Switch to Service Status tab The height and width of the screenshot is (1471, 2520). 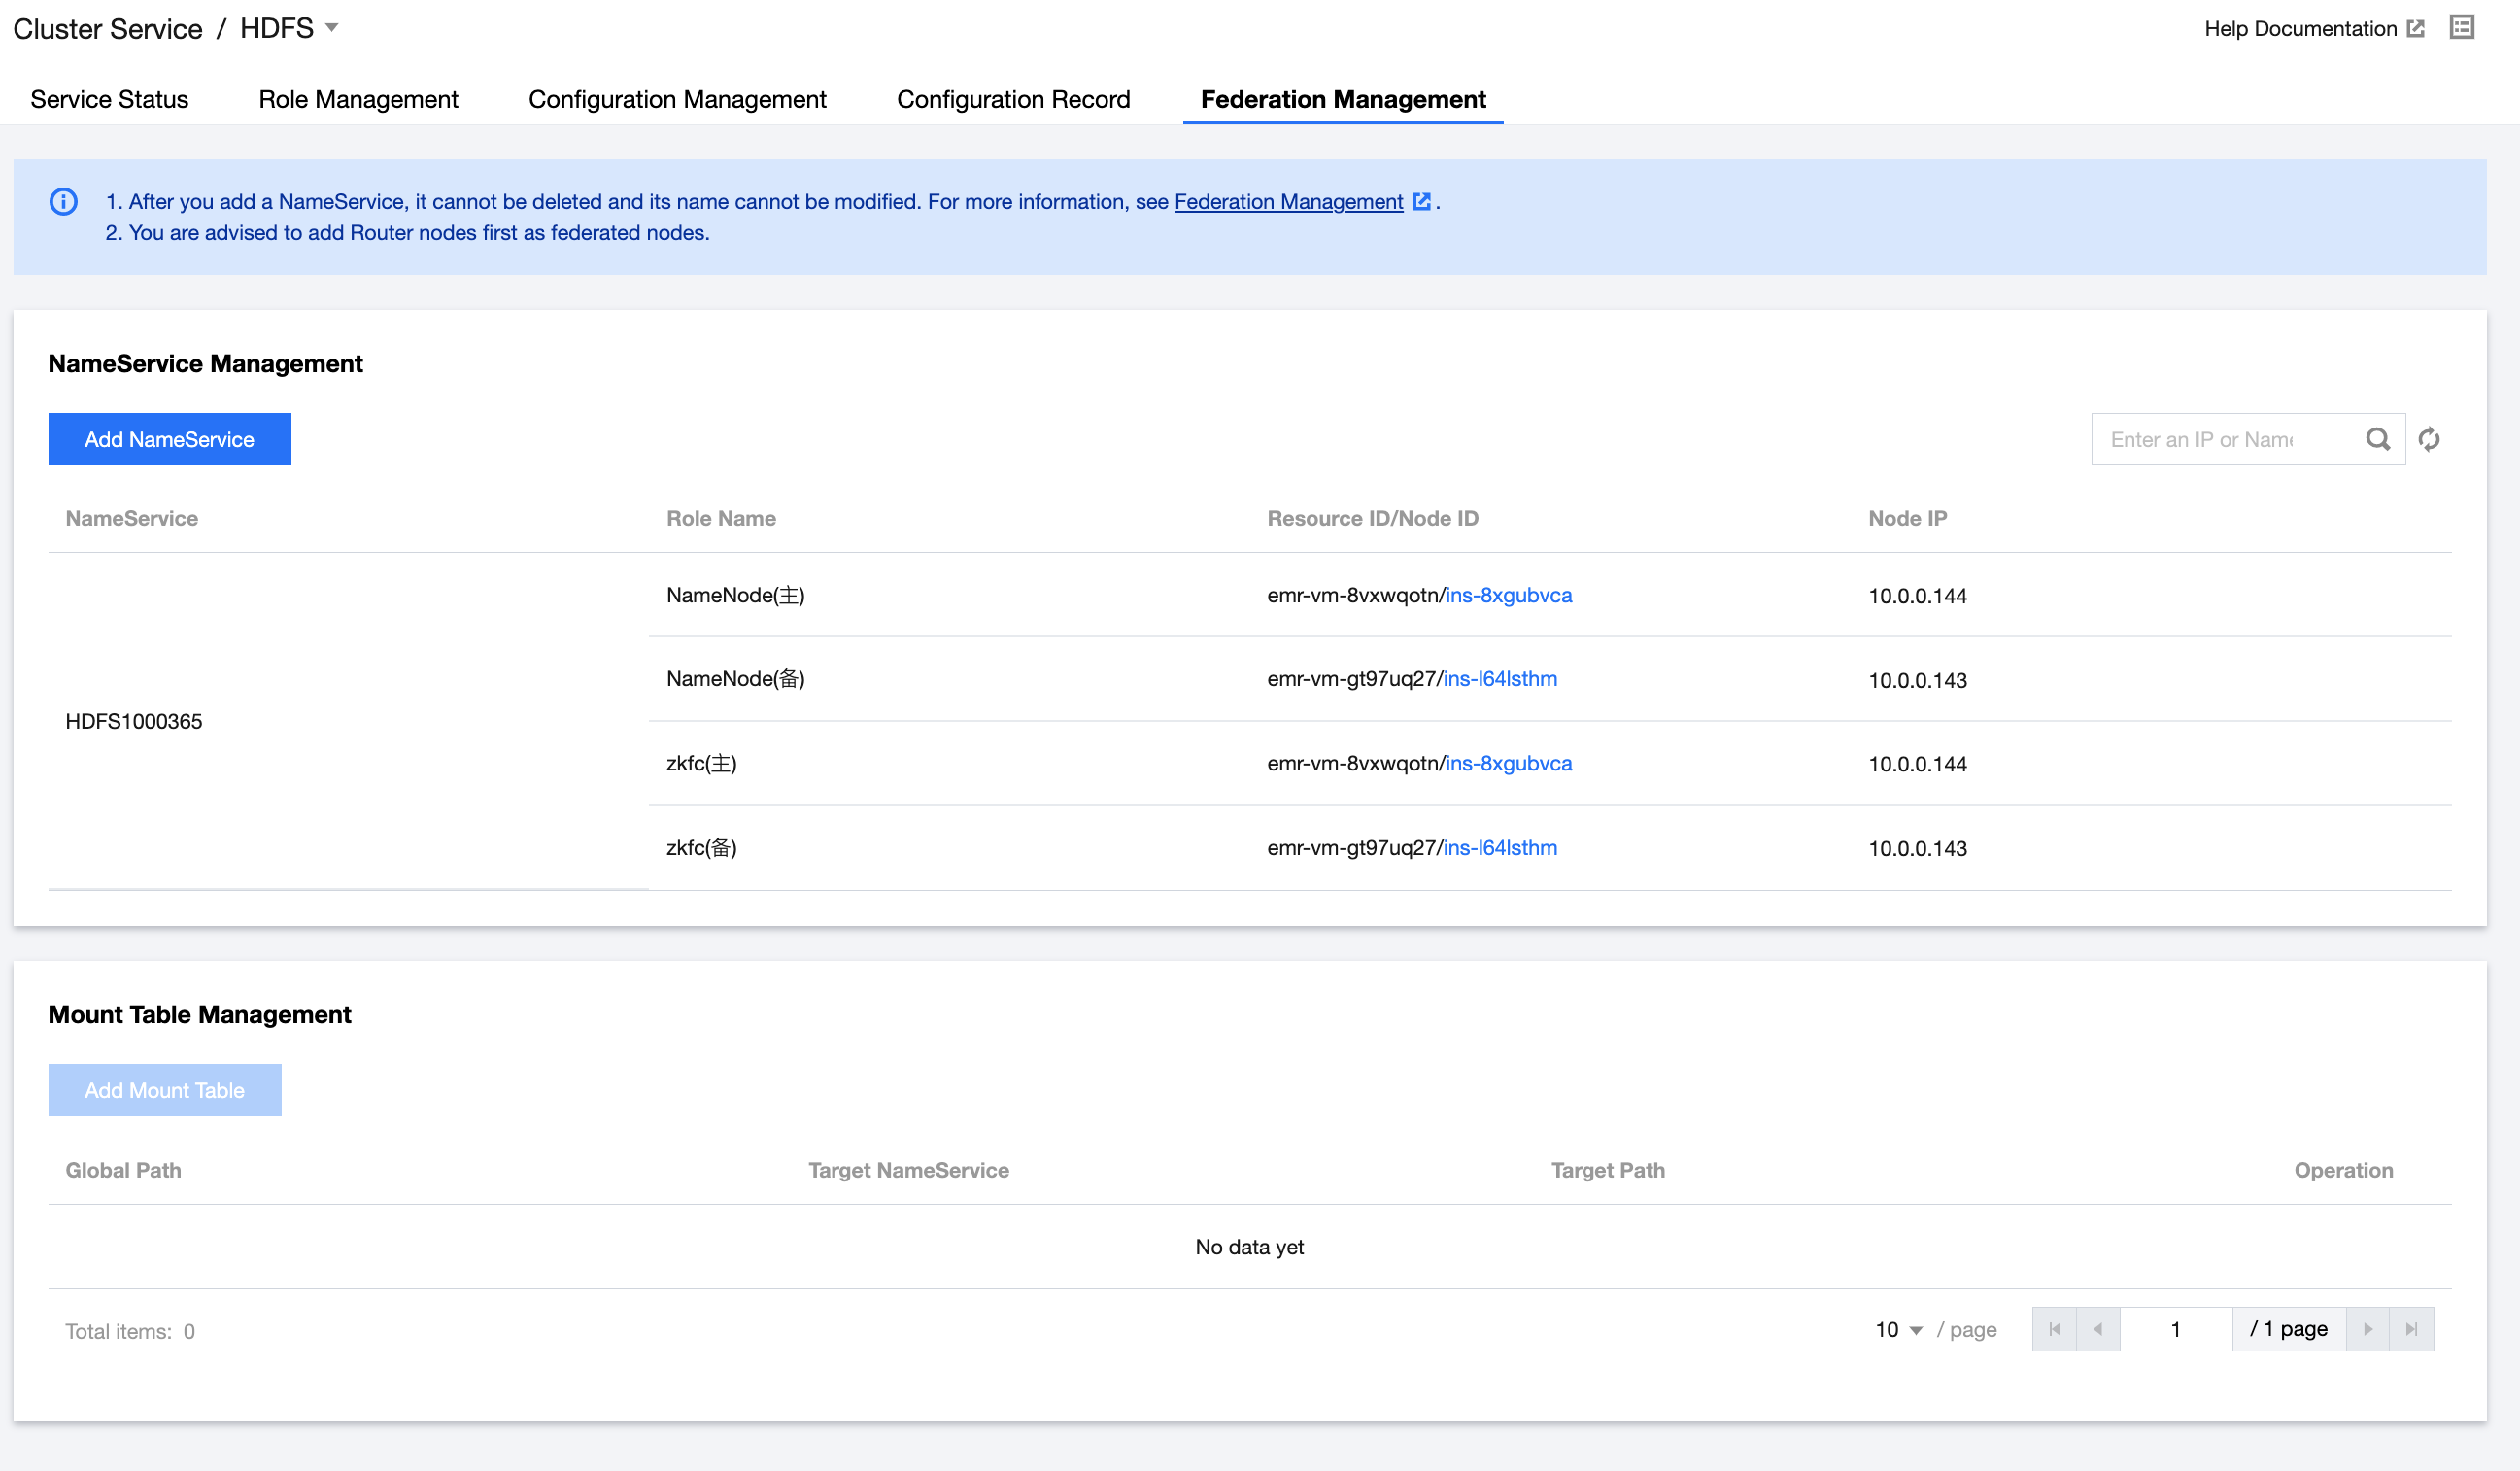click(109, 99)
